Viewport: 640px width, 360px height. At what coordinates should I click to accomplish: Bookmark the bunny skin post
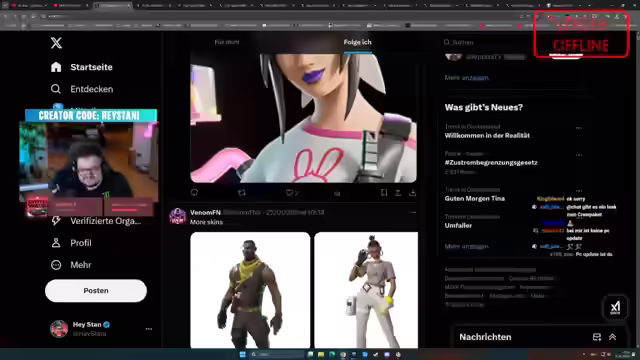[x=384, y=193]
